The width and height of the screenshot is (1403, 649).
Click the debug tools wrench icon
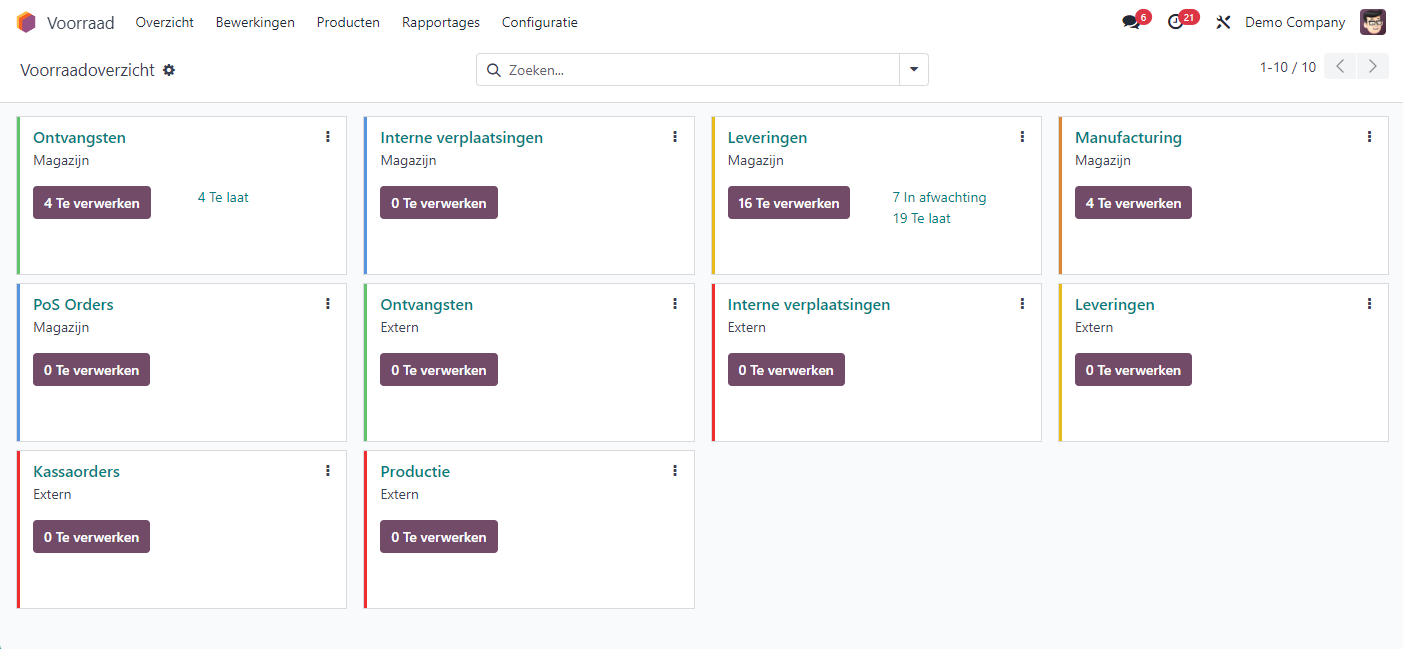coord(1222,22)
